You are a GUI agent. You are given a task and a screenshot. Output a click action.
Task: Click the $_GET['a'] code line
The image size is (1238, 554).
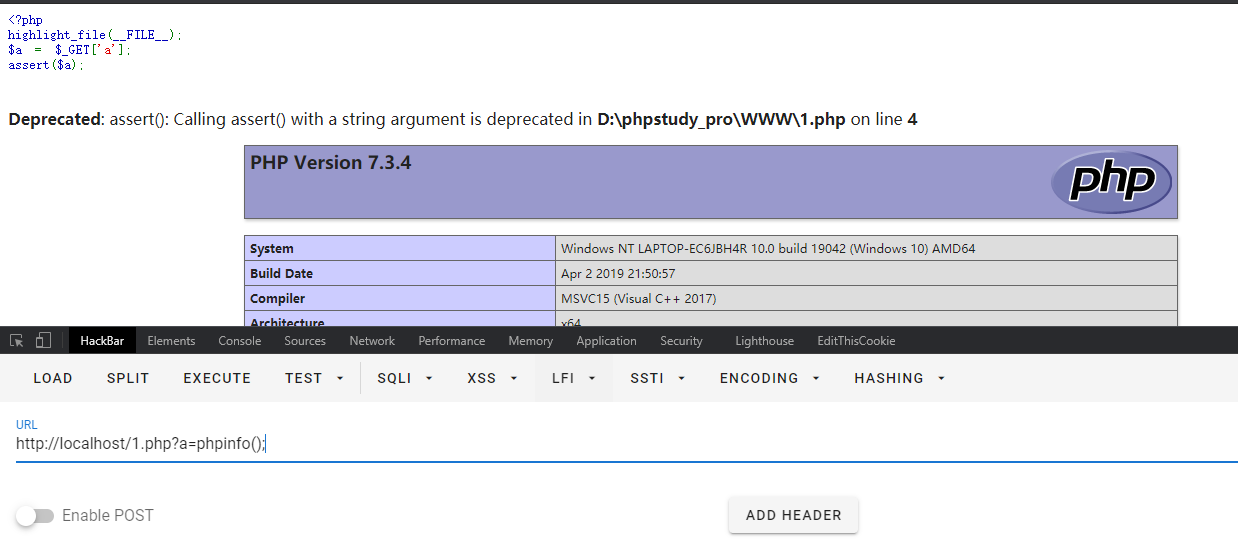click(x=69, y=49)
